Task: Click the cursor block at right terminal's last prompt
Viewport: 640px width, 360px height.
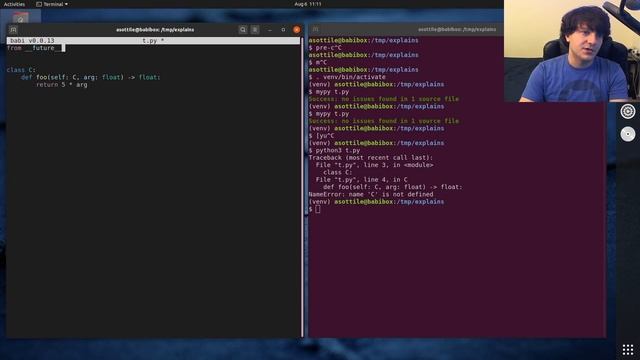Action: coord(318,209)
